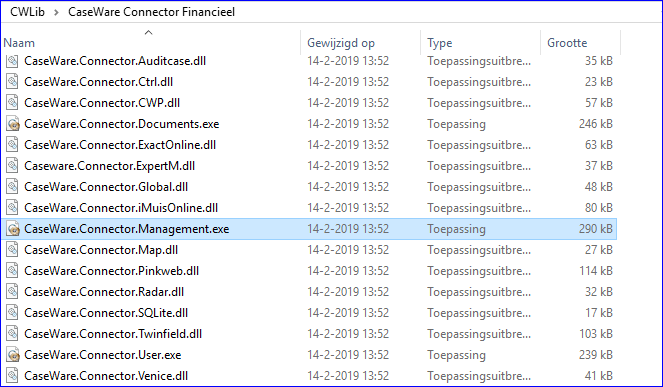
Task: Click the modified date of Auditcase.dll
Action: 348,61
